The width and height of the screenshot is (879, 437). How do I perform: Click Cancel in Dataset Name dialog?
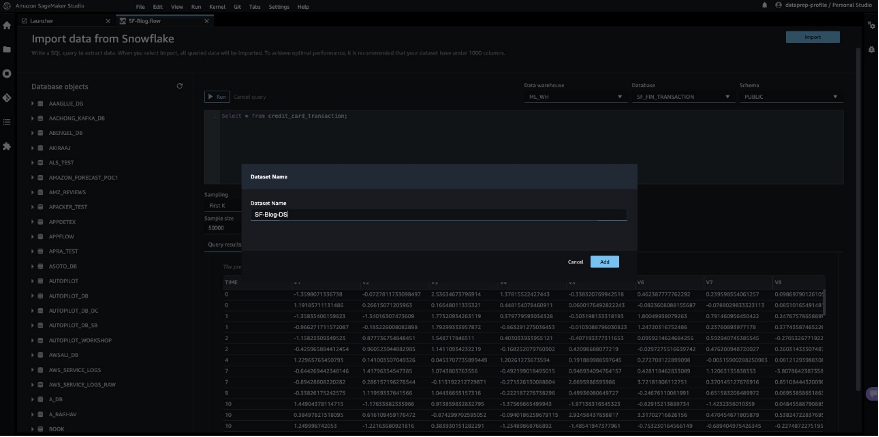pyautogui.click(x=575, y=262)
